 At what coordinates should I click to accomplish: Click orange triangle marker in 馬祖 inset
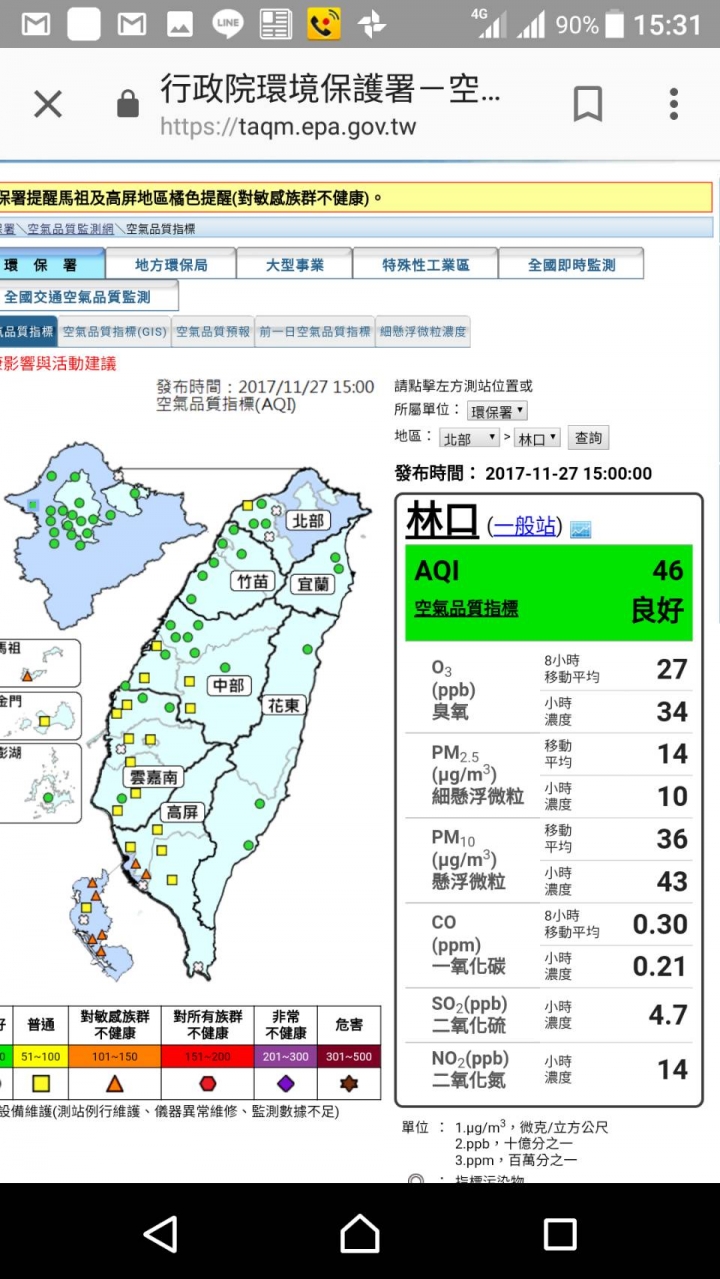[x=27, y=677]
